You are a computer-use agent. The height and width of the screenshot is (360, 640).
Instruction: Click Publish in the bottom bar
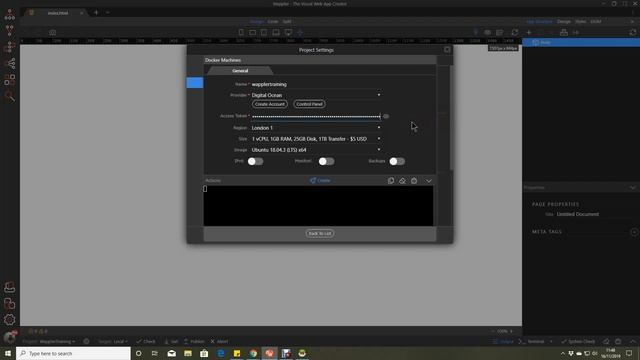tap(194, 341)
